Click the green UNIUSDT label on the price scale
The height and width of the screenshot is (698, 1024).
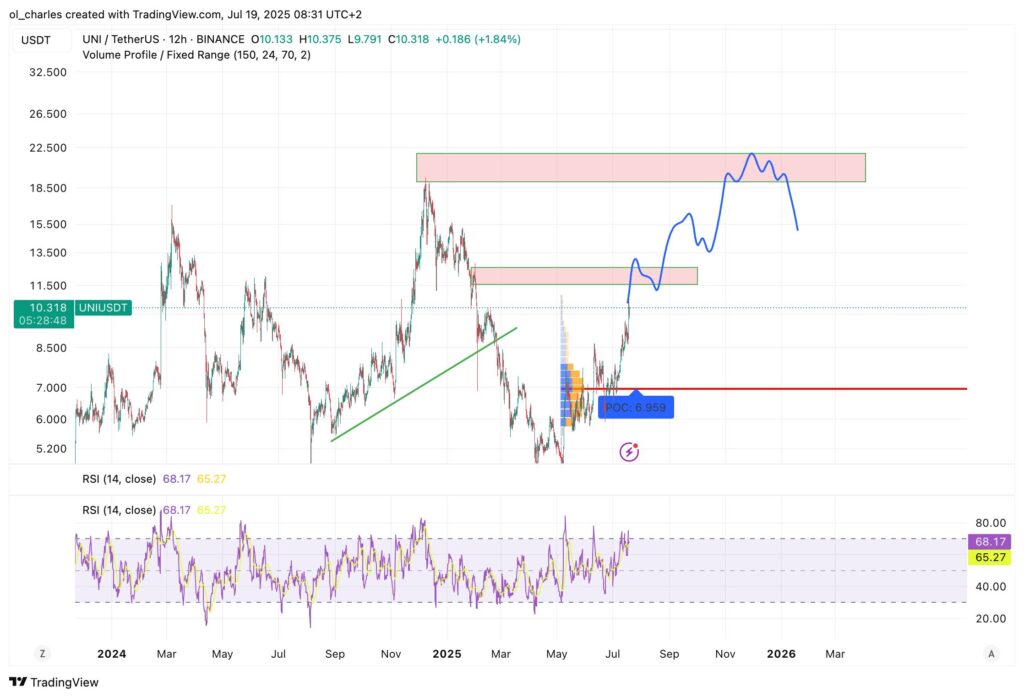pos(103,308)
